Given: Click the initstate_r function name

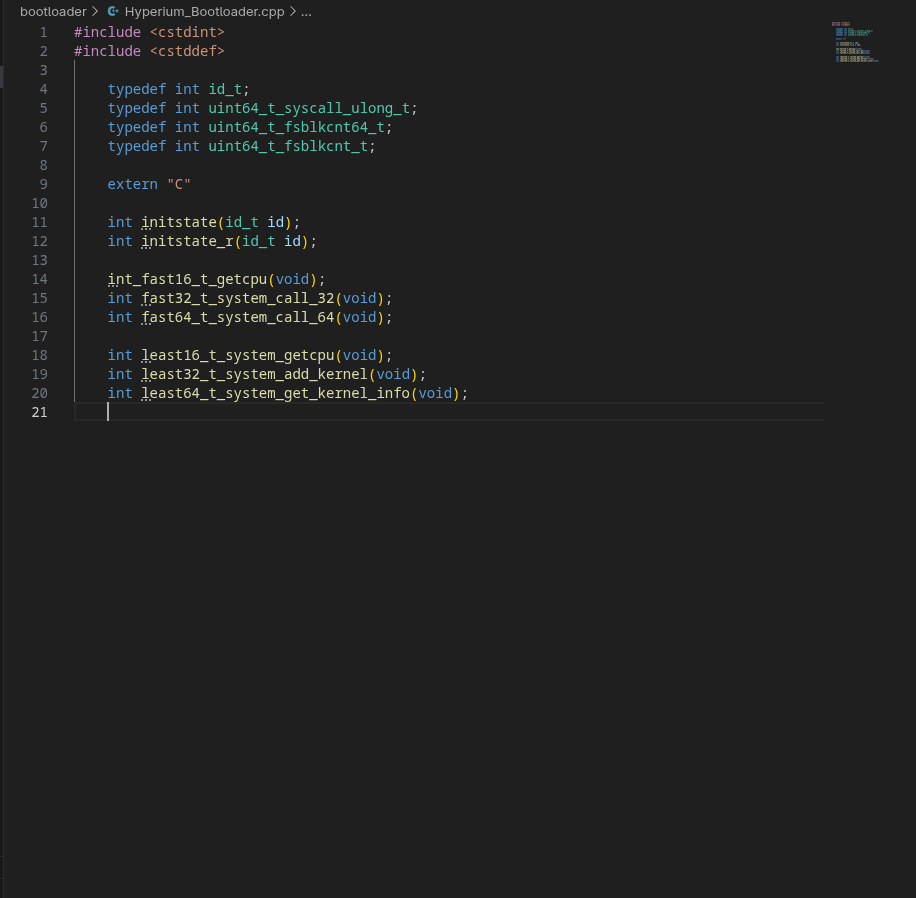Looking at the screenshot, I should [x=187, y=241].
